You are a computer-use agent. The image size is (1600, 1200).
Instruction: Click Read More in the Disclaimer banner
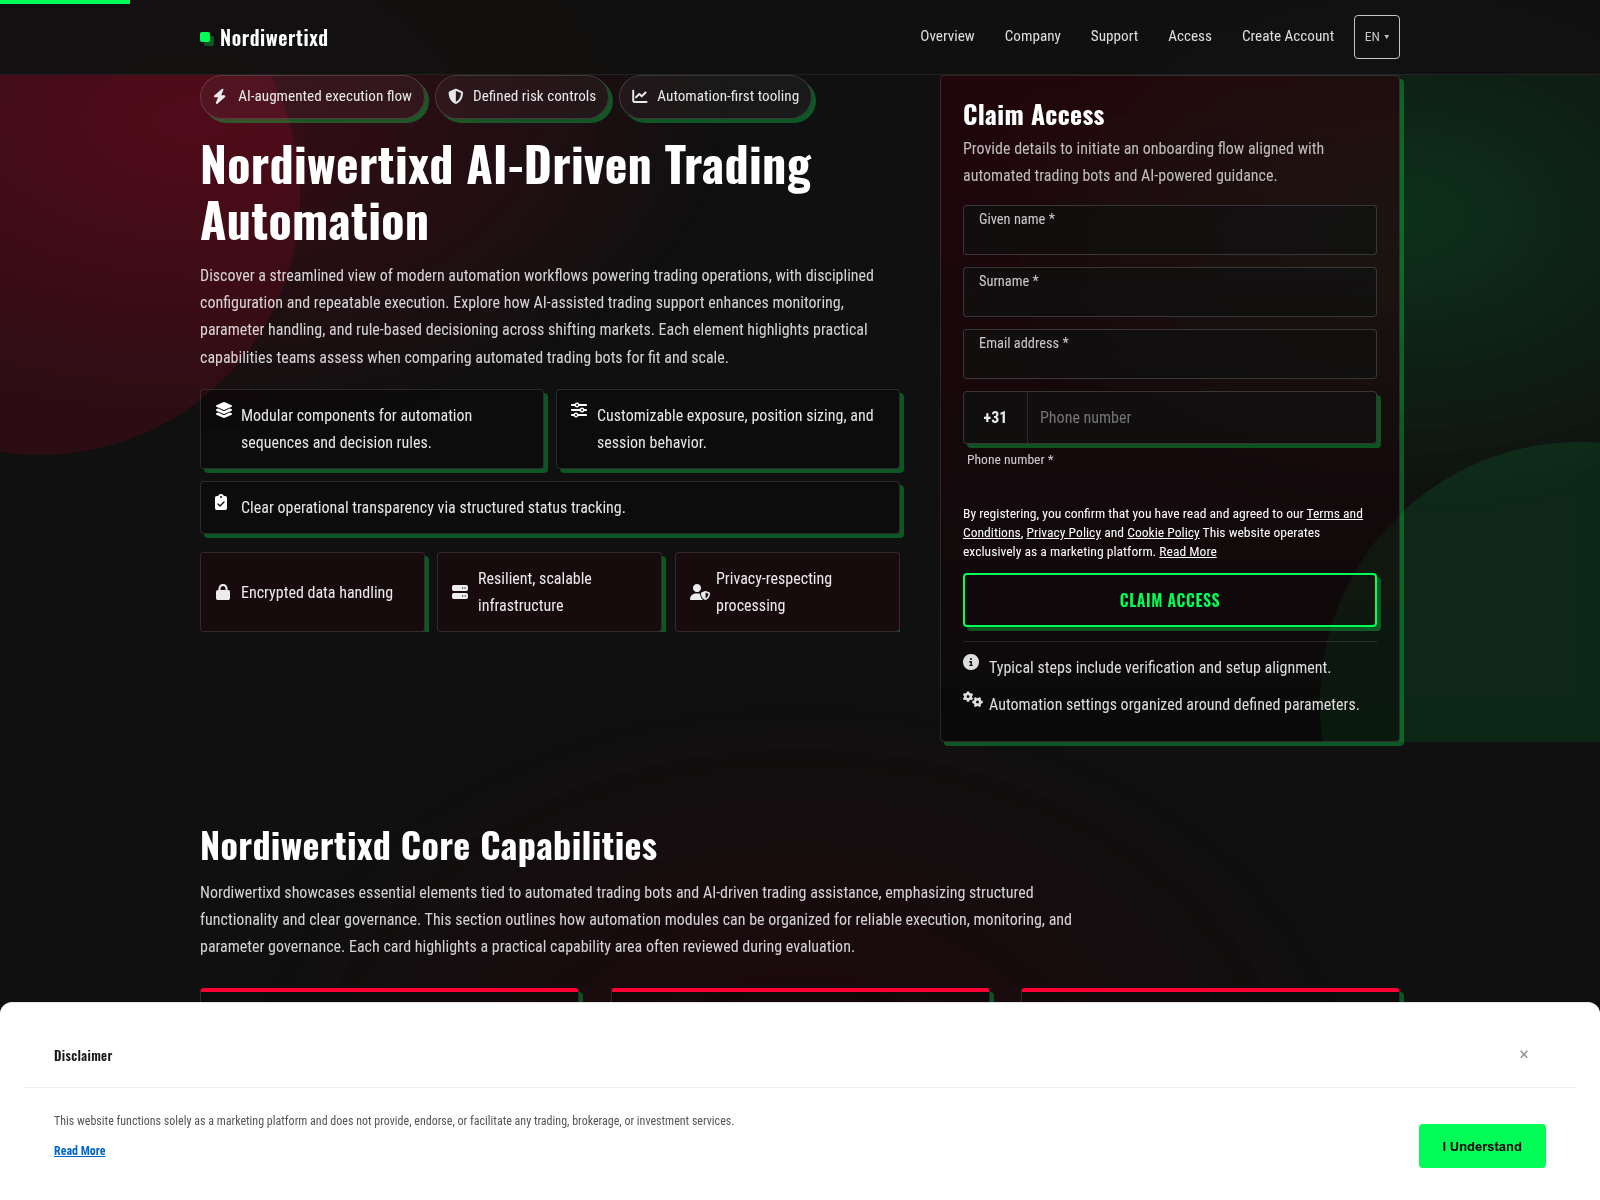(x=80, y=1151)
